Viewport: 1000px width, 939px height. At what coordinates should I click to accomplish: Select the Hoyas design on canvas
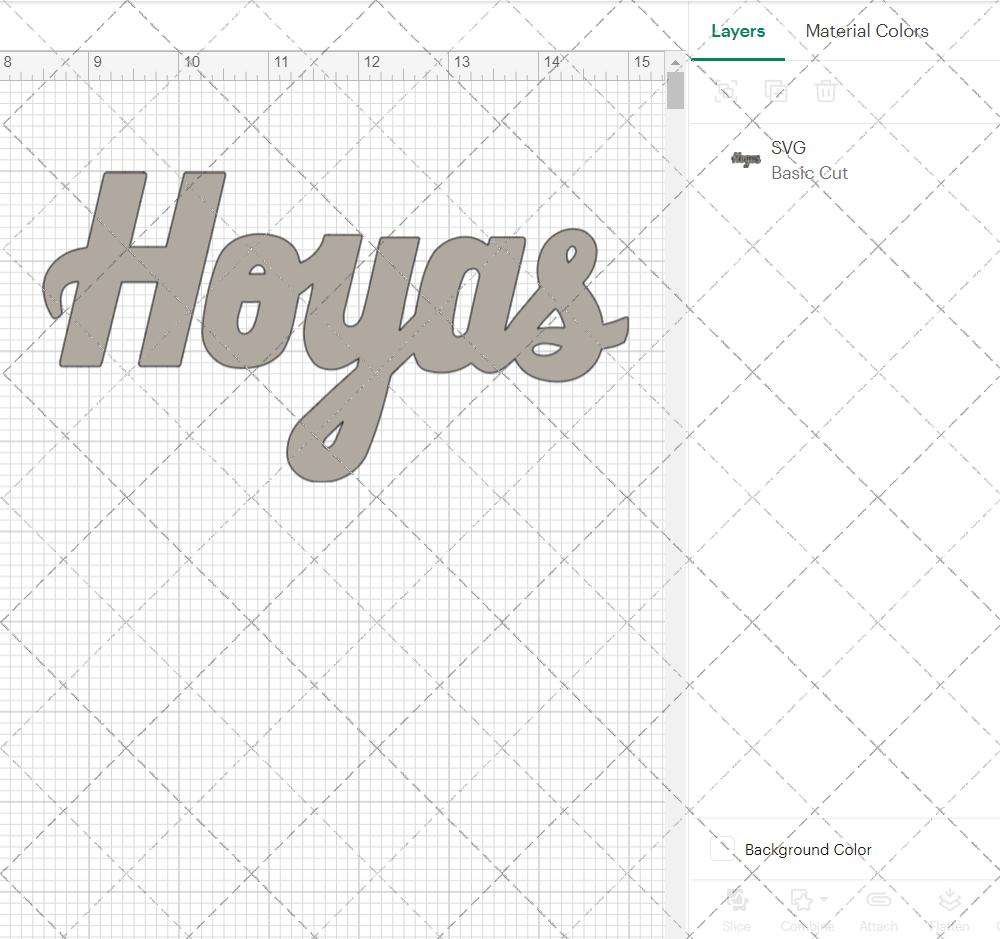click(x=335, y=326)
